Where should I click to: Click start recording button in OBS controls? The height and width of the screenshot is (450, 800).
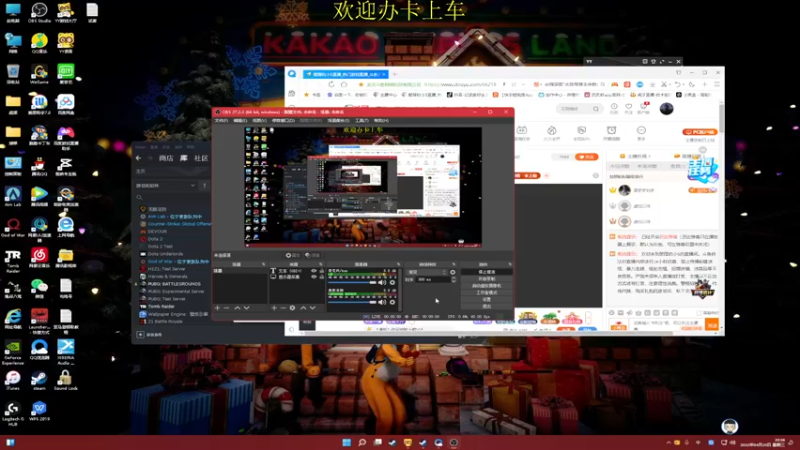coord(487,279)
